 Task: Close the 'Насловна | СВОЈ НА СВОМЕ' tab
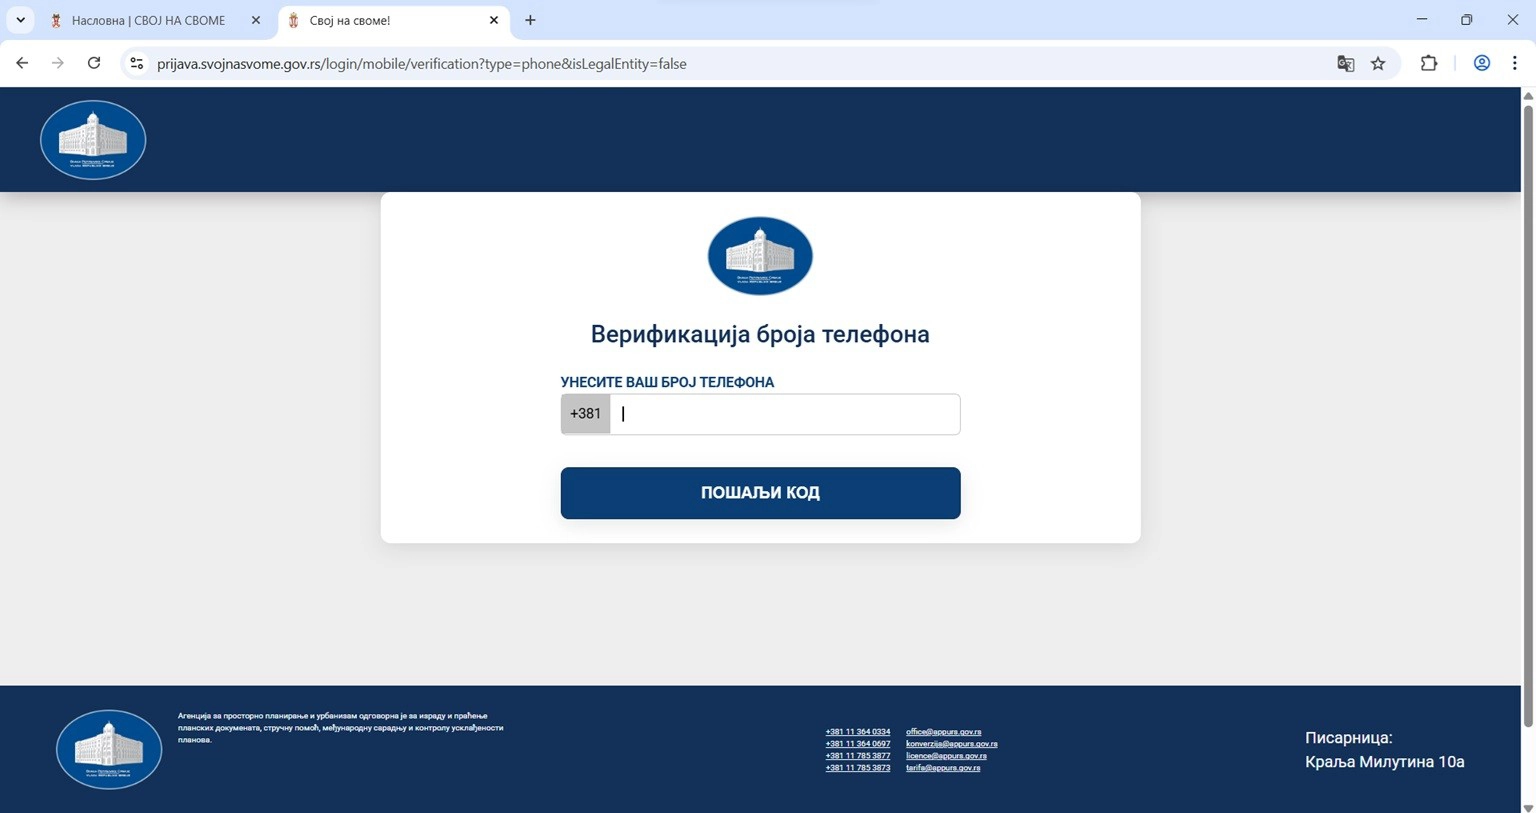tap(256, 20)
